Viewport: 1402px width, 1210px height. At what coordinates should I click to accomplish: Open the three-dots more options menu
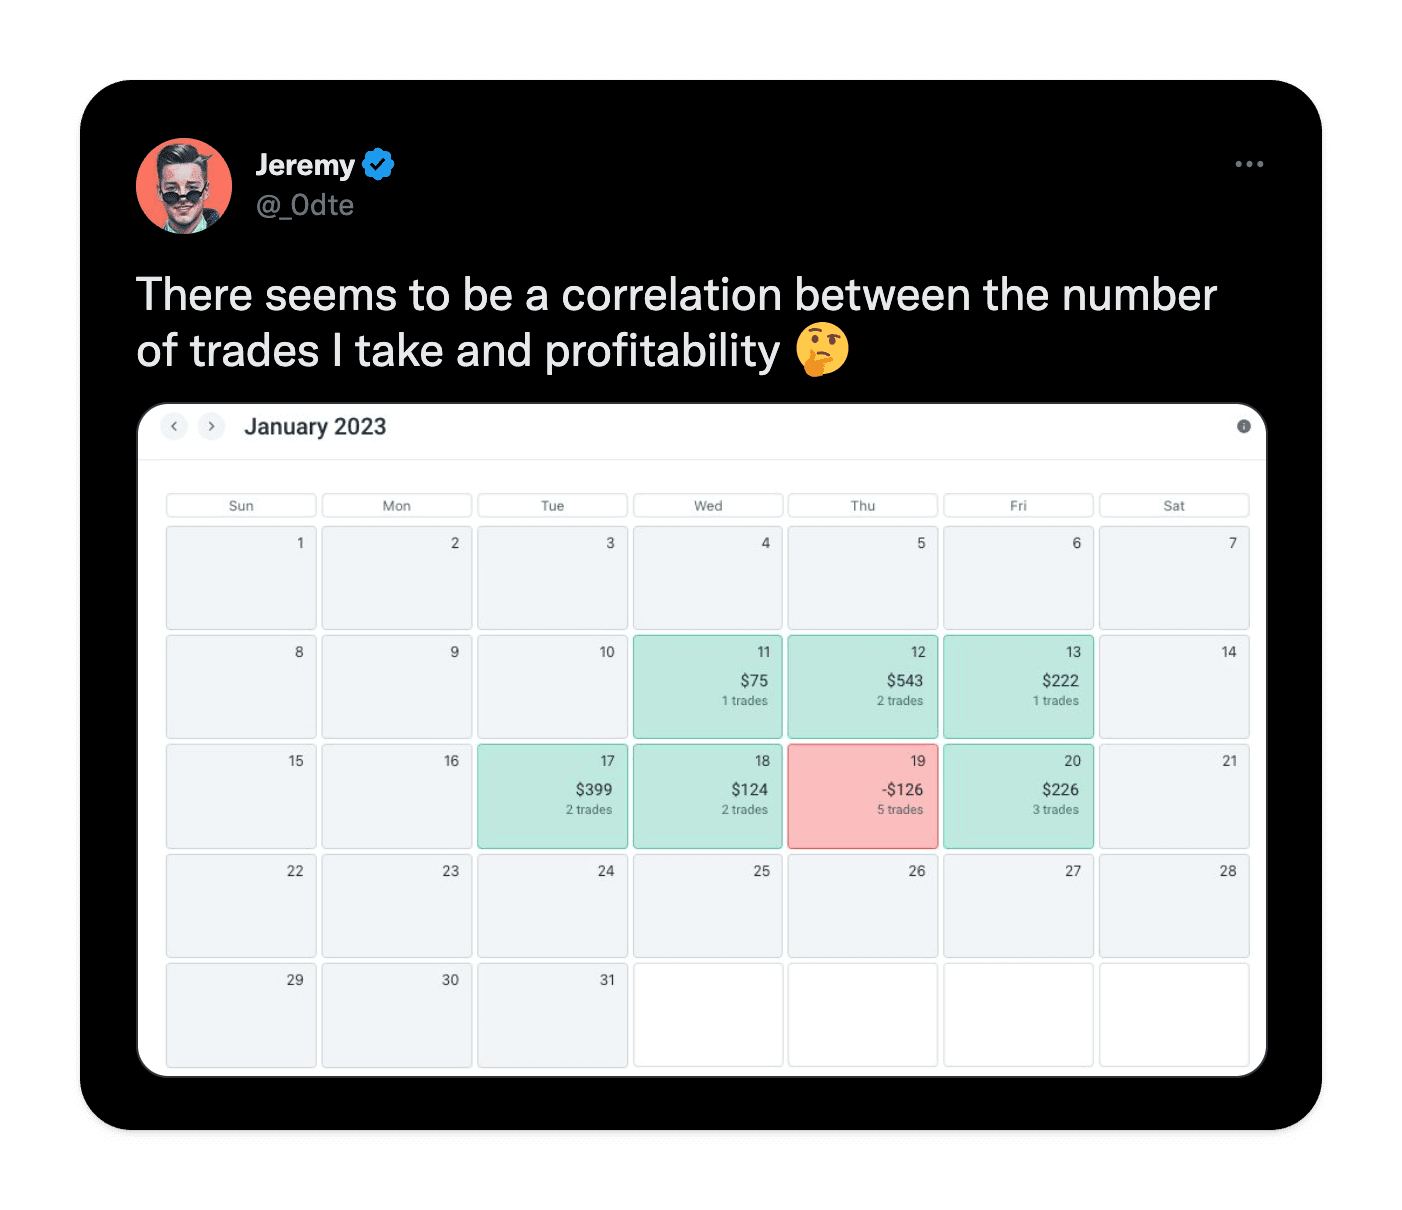click(1249, 164)
